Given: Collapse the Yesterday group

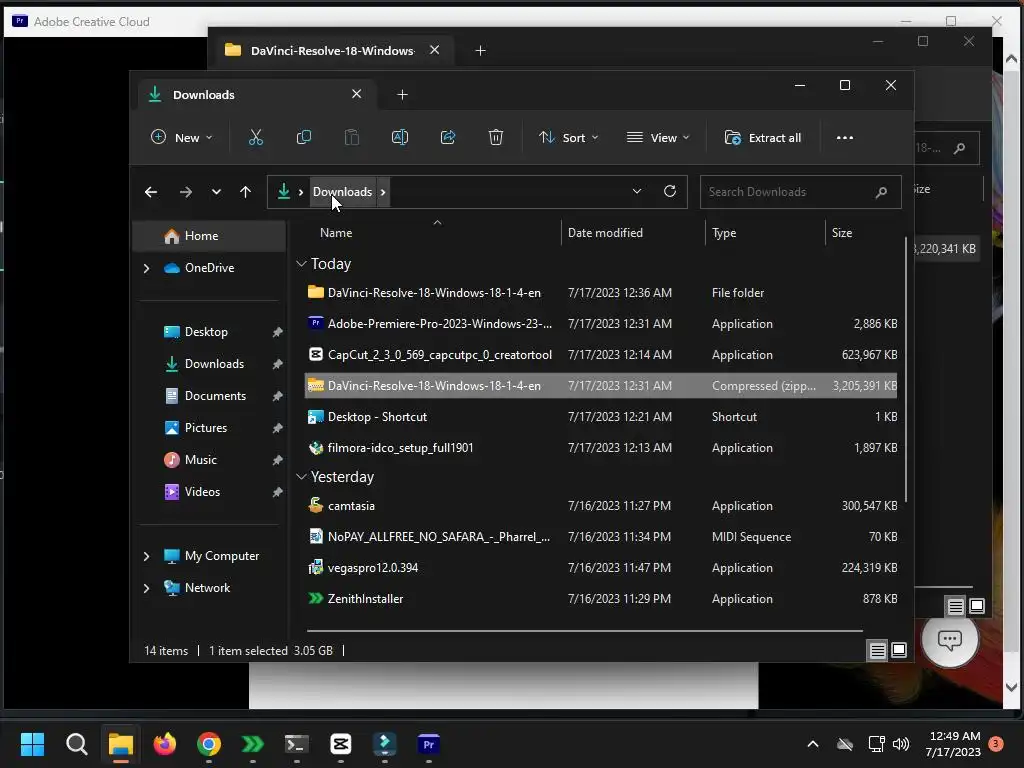Looking at the screenshot, I should [x=301, y=477].
